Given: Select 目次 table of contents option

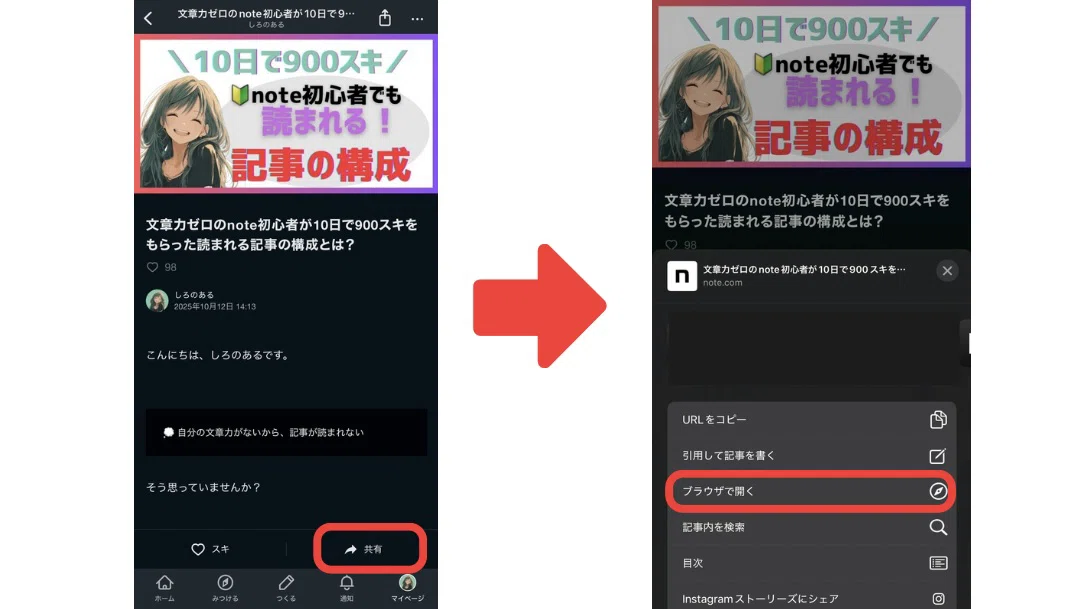Looking at the screenshot, I should pos(811,563).
